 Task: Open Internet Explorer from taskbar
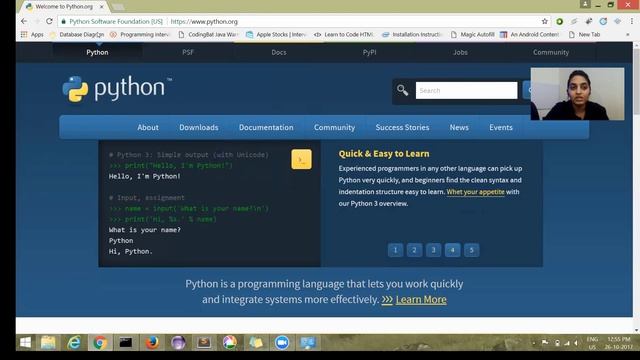click(74, 342)
